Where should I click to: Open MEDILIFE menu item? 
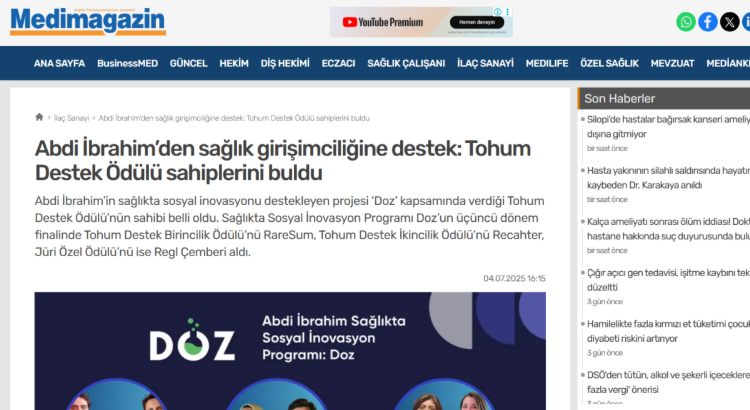(547, 64)
